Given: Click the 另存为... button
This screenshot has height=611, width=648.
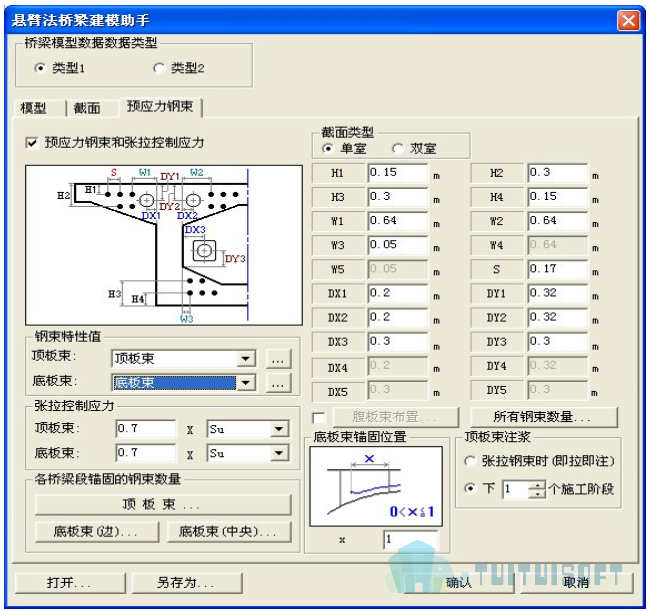Looking at the screenshot, I should tap(187, 583).
